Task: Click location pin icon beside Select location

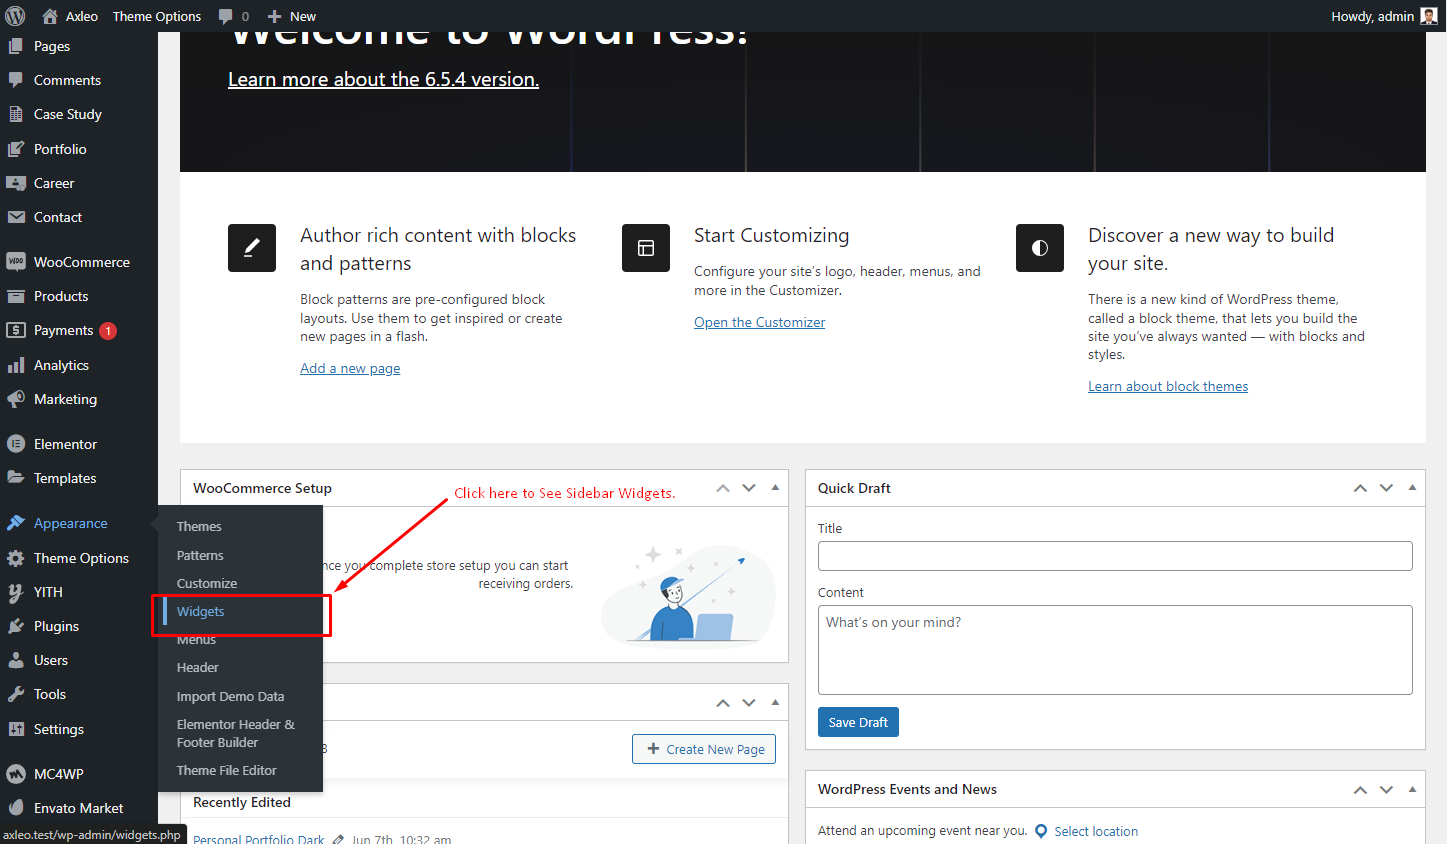Action: pyautogui.click(x=1041, y=831)
